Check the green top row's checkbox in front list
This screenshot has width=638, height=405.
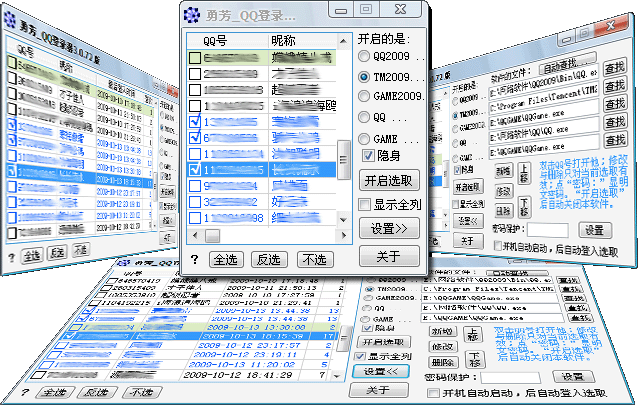pyautogui.click(x=195, y=58)
